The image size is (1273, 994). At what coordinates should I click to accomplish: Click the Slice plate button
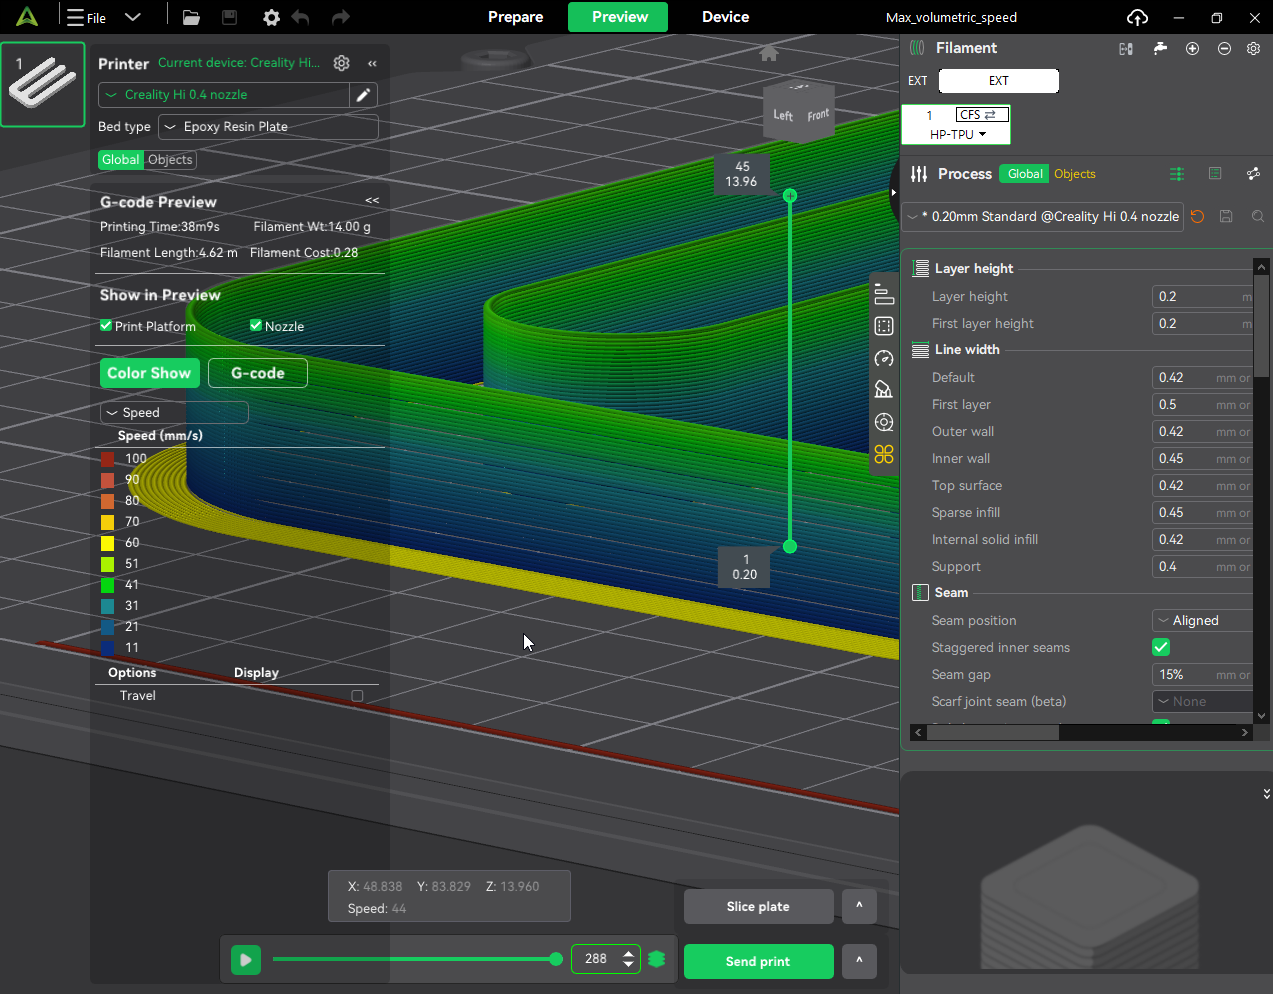(x=758, y=907)
